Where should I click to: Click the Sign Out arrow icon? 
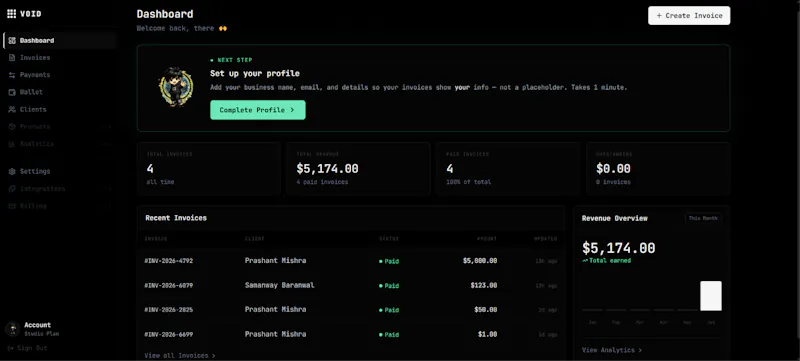click(x=11, y=348)
